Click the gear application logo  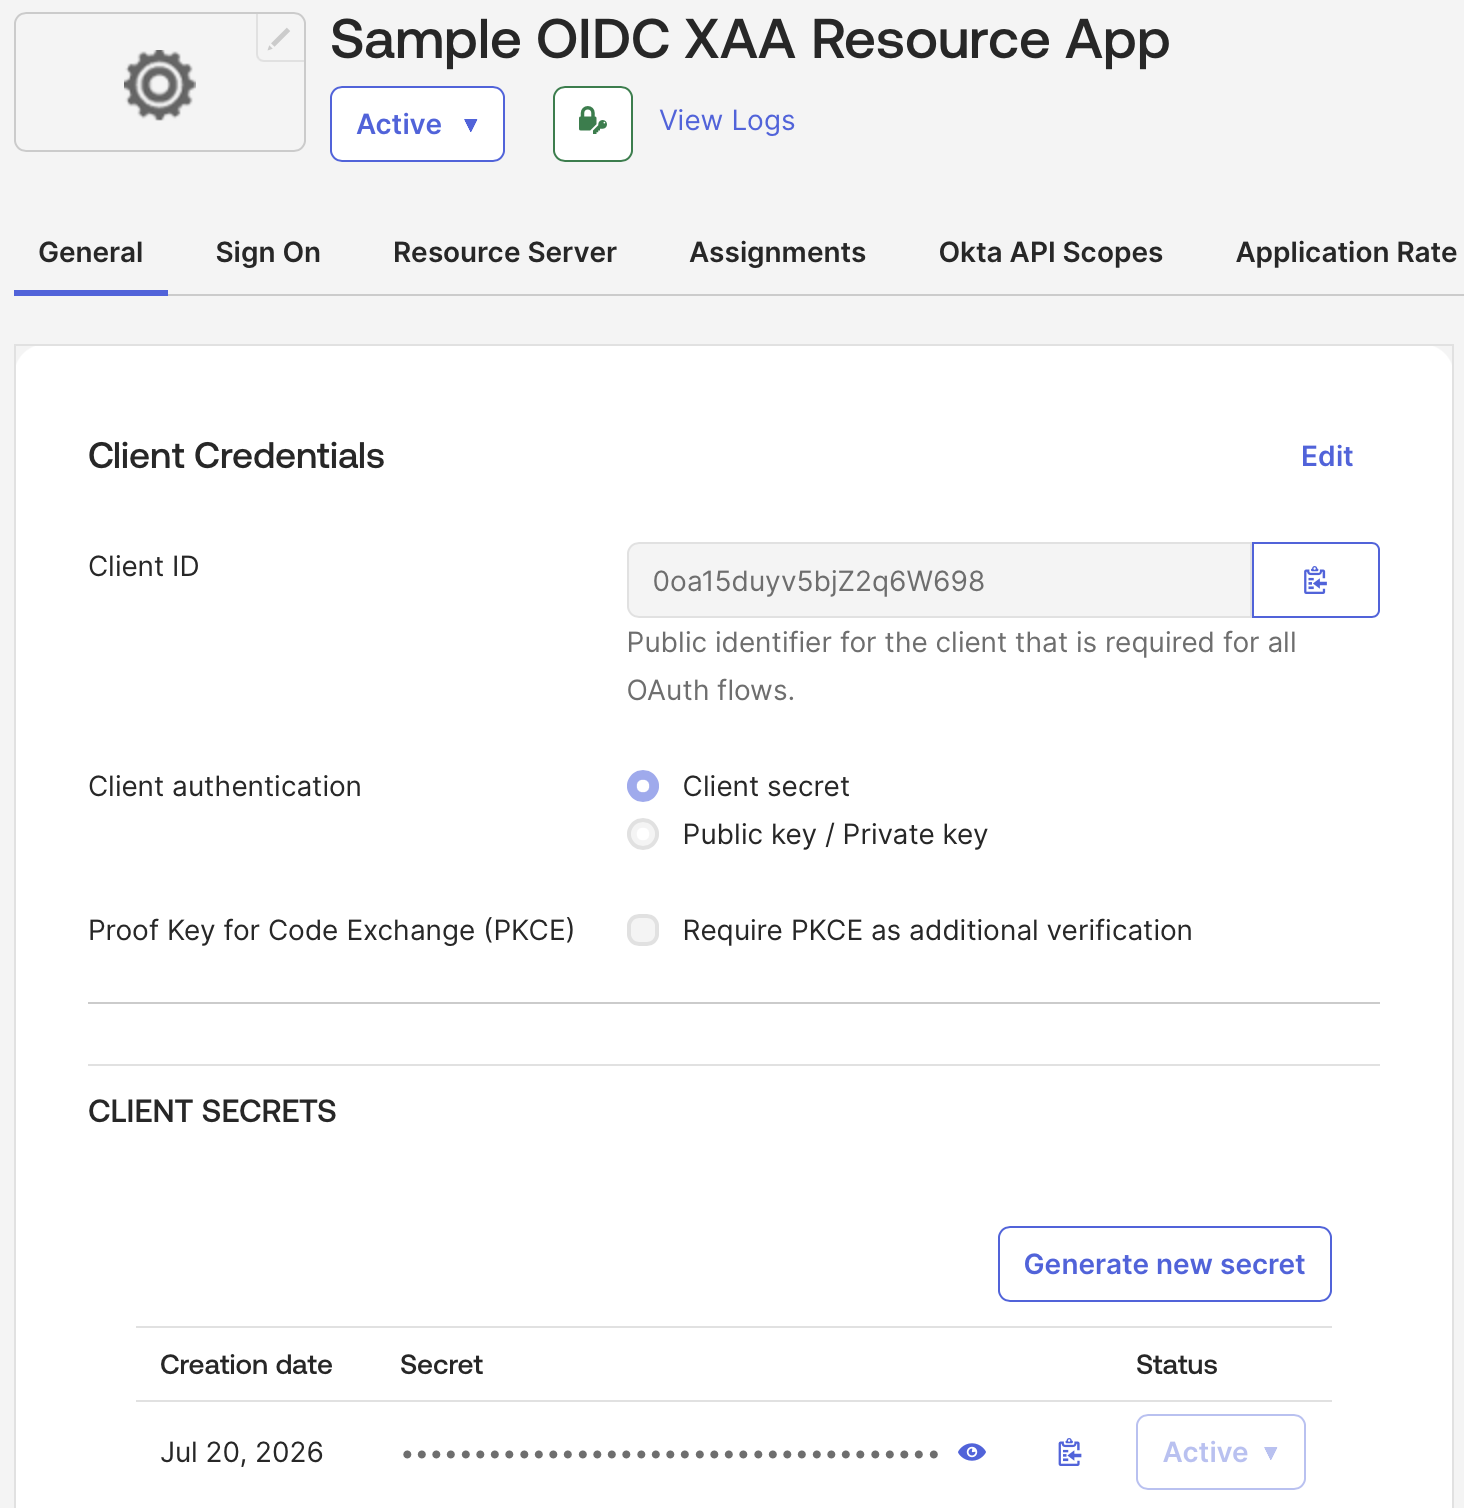pos(160,84)
